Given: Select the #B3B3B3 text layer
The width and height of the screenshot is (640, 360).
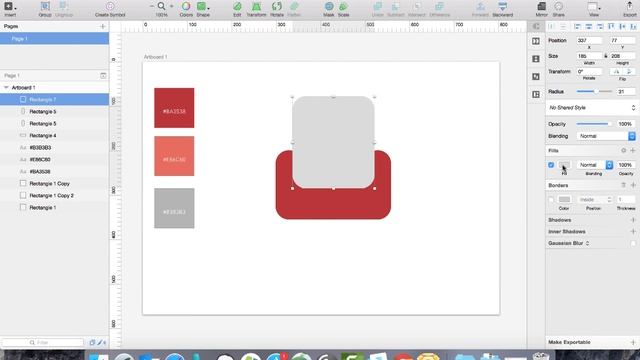Looking at the screenshot, I should click(x=54, y=147).
